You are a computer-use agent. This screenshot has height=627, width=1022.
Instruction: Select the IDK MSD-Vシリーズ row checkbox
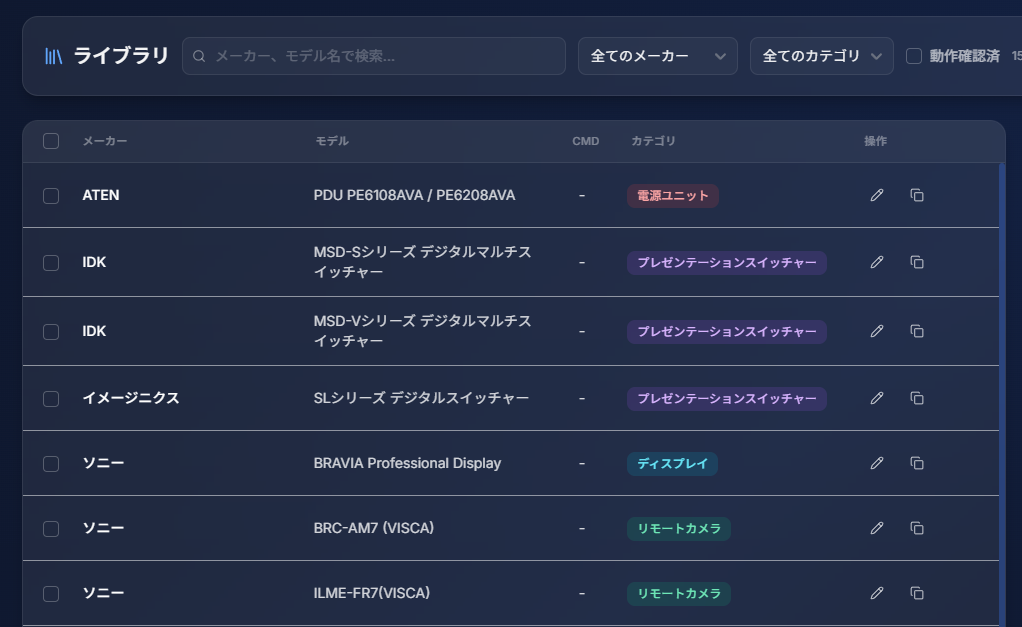tap(51, 332)
